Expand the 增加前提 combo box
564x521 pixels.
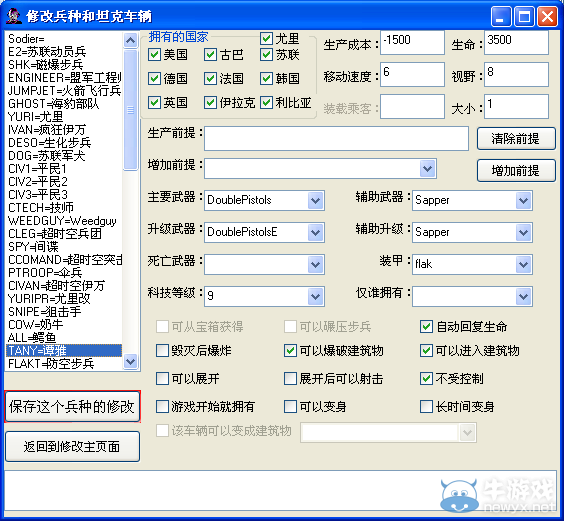click(x=428, y=168)
